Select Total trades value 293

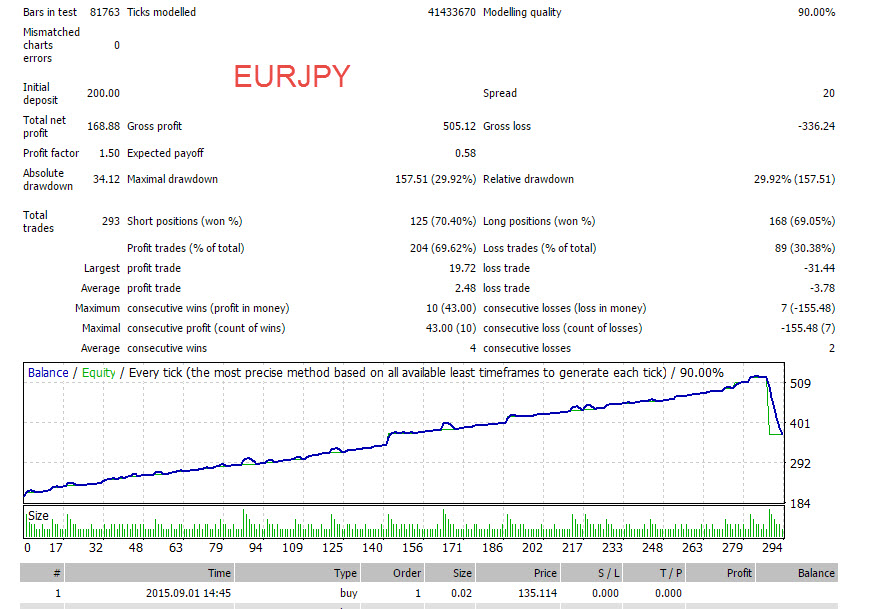[111, 221]
